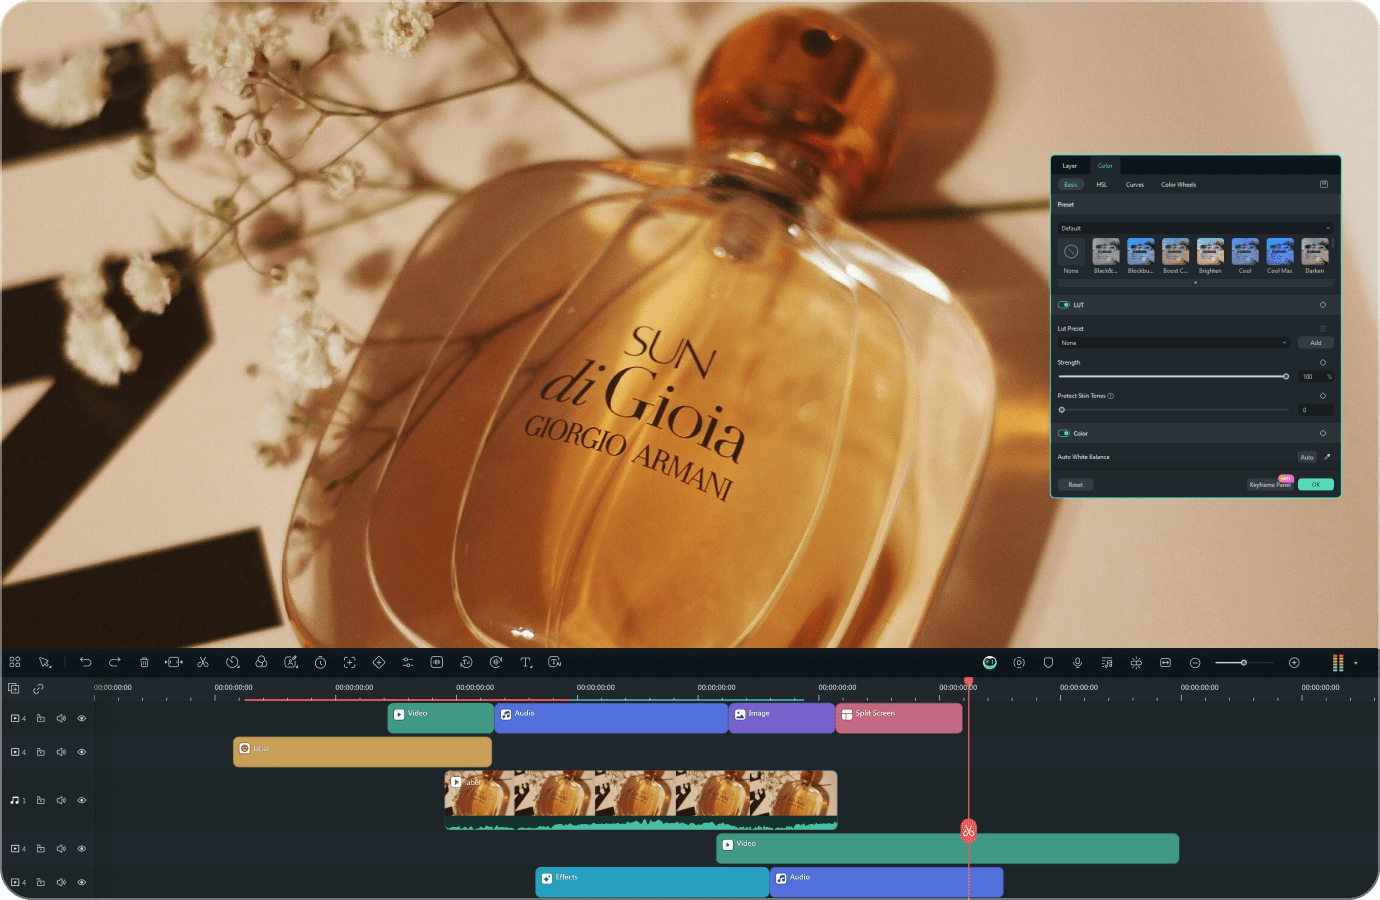Open the layout grid icon in timeline toolbar

point(15,662)
